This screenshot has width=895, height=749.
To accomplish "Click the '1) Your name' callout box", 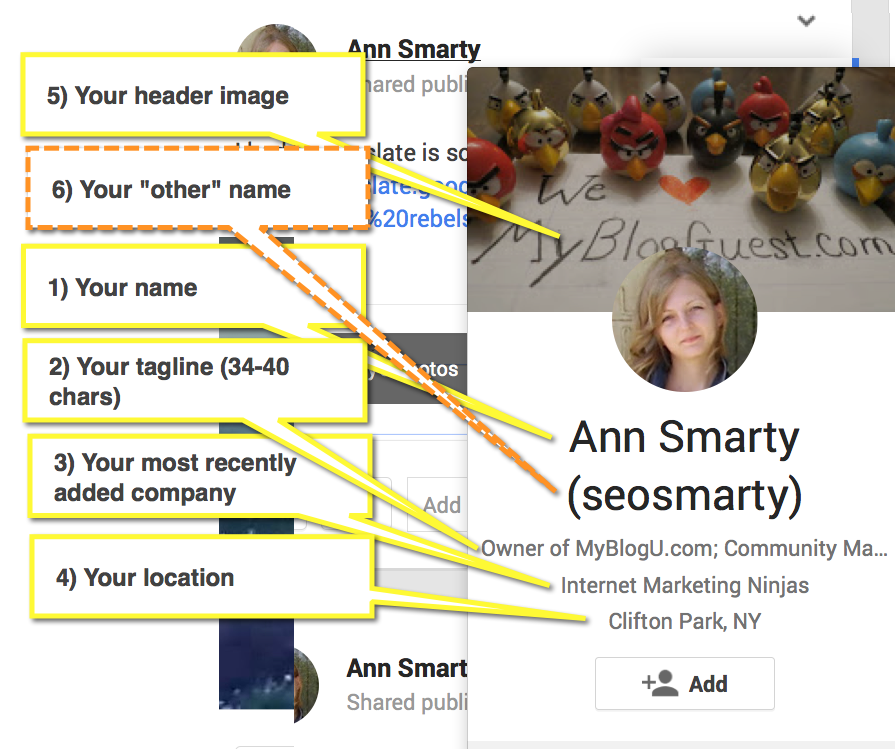I will 190,287.
